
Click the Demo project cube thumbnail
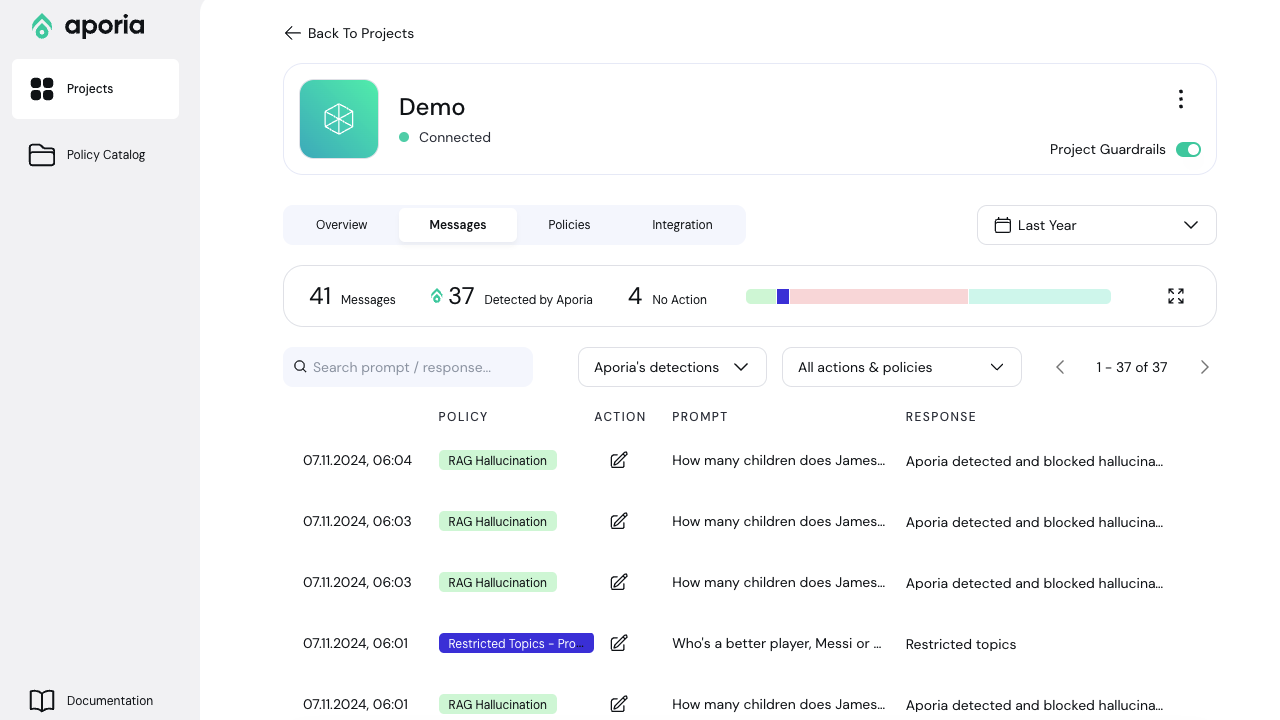point(339,119)
